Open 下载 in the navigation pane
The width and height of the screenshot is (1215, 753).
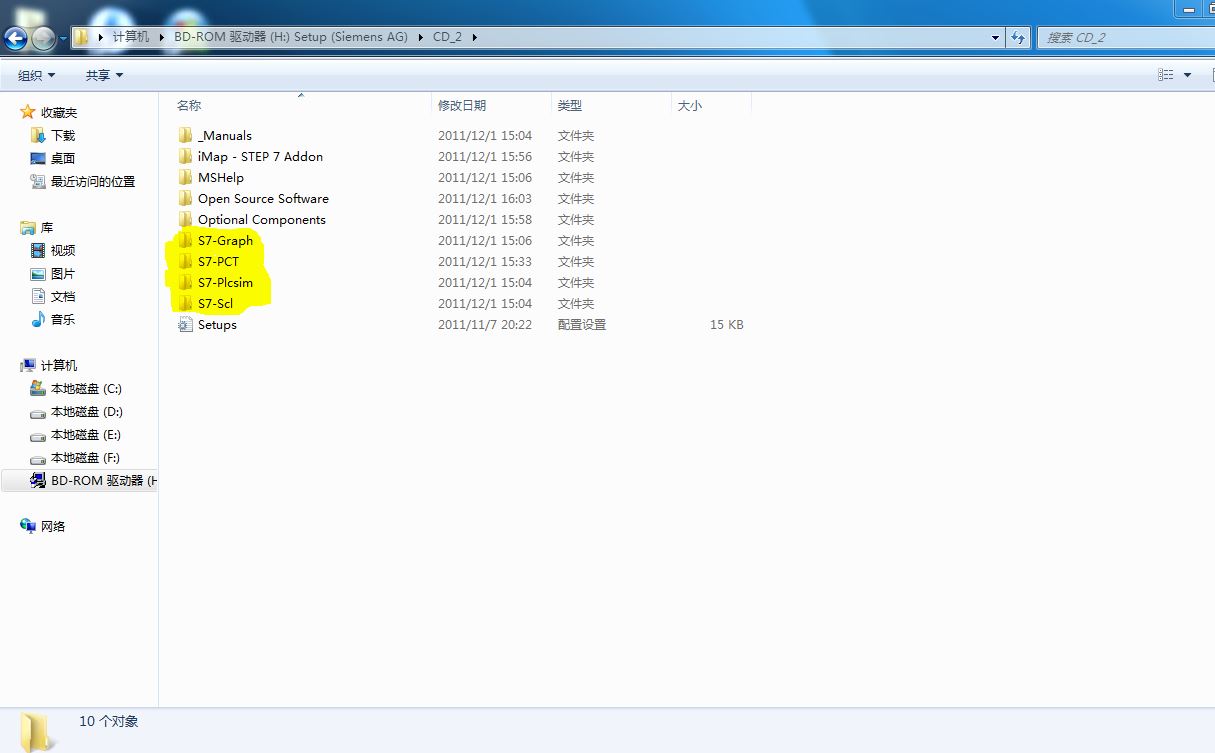tap(63, 135)
